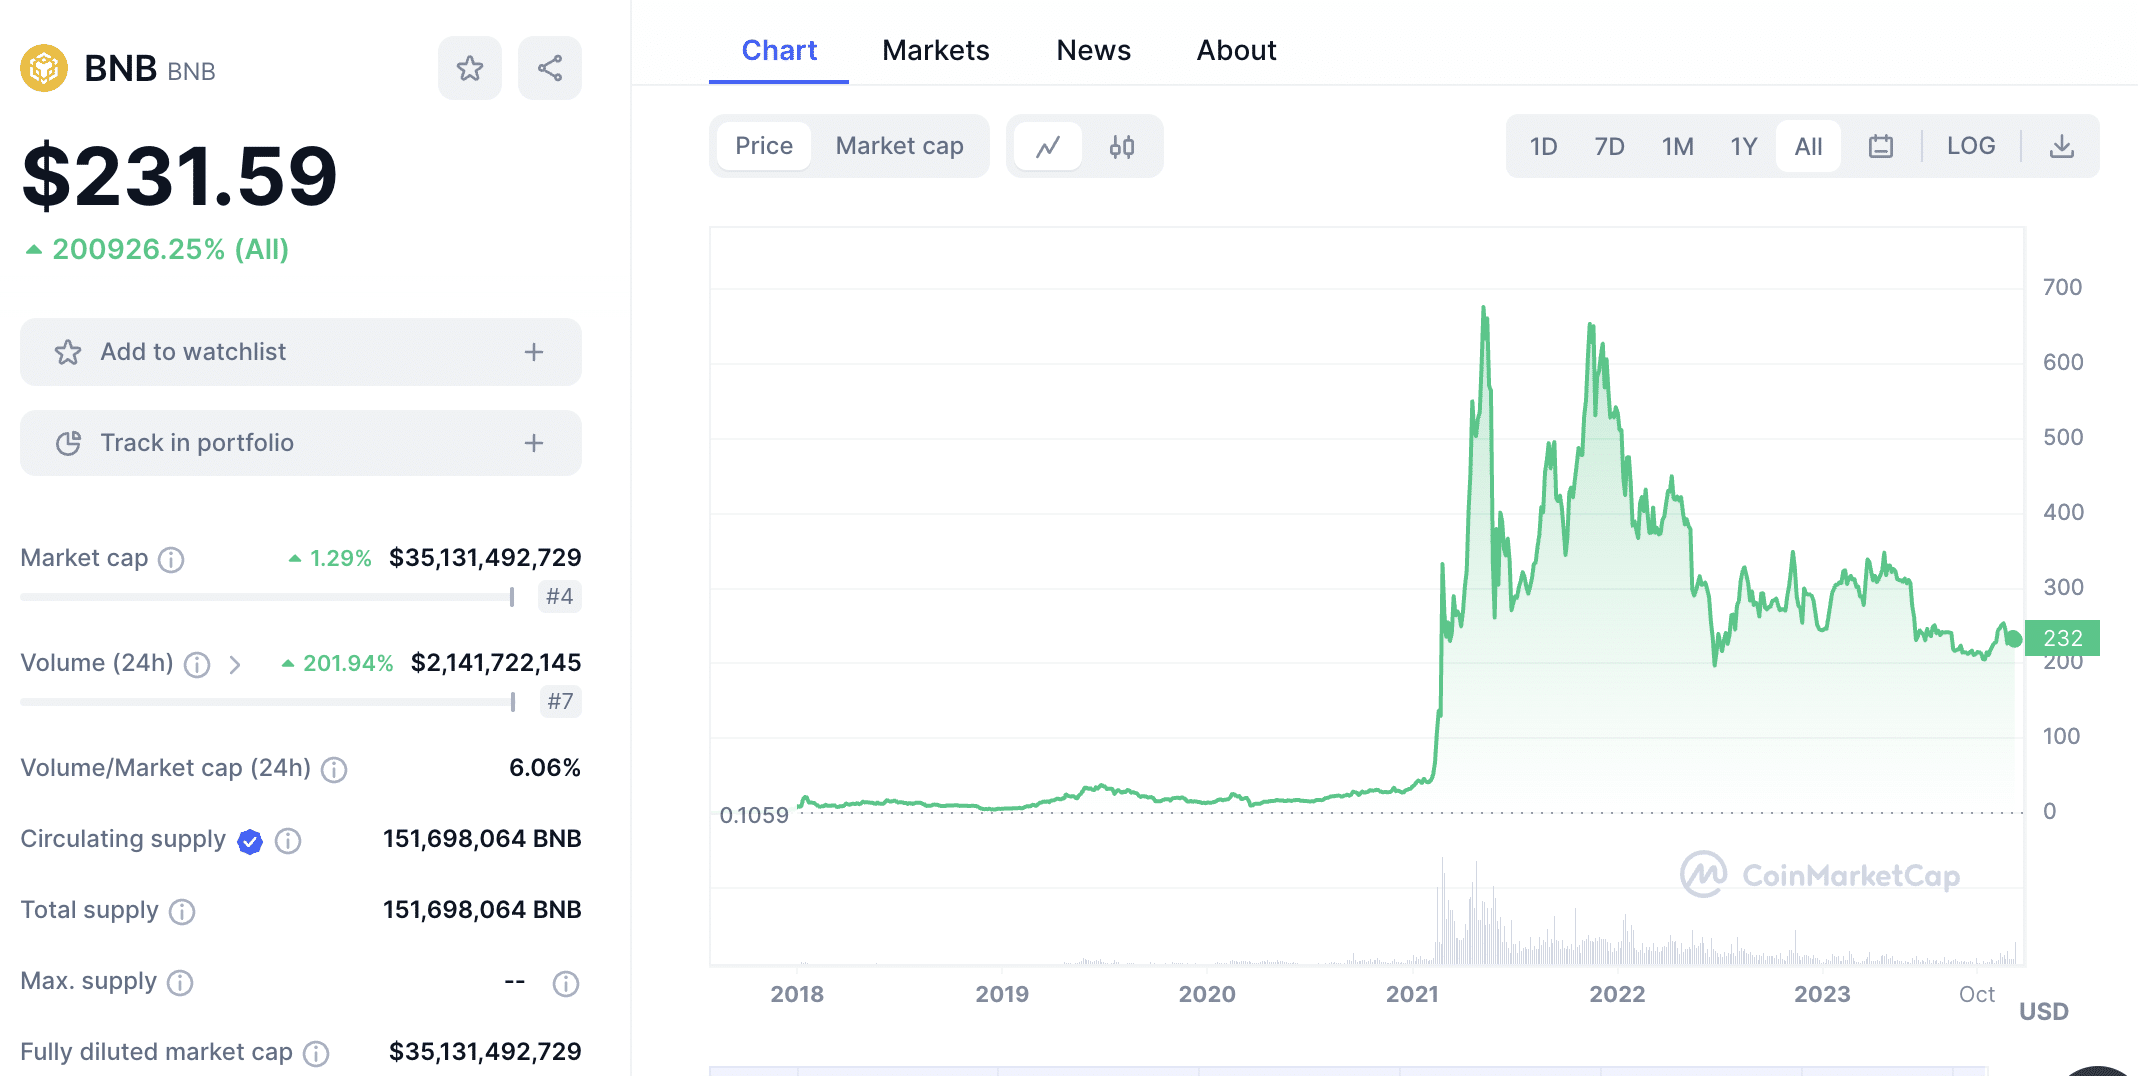This screenshot has height=1076, width=2138.
Task: Click Circulating supply verified badge
Action: [250, 842]
